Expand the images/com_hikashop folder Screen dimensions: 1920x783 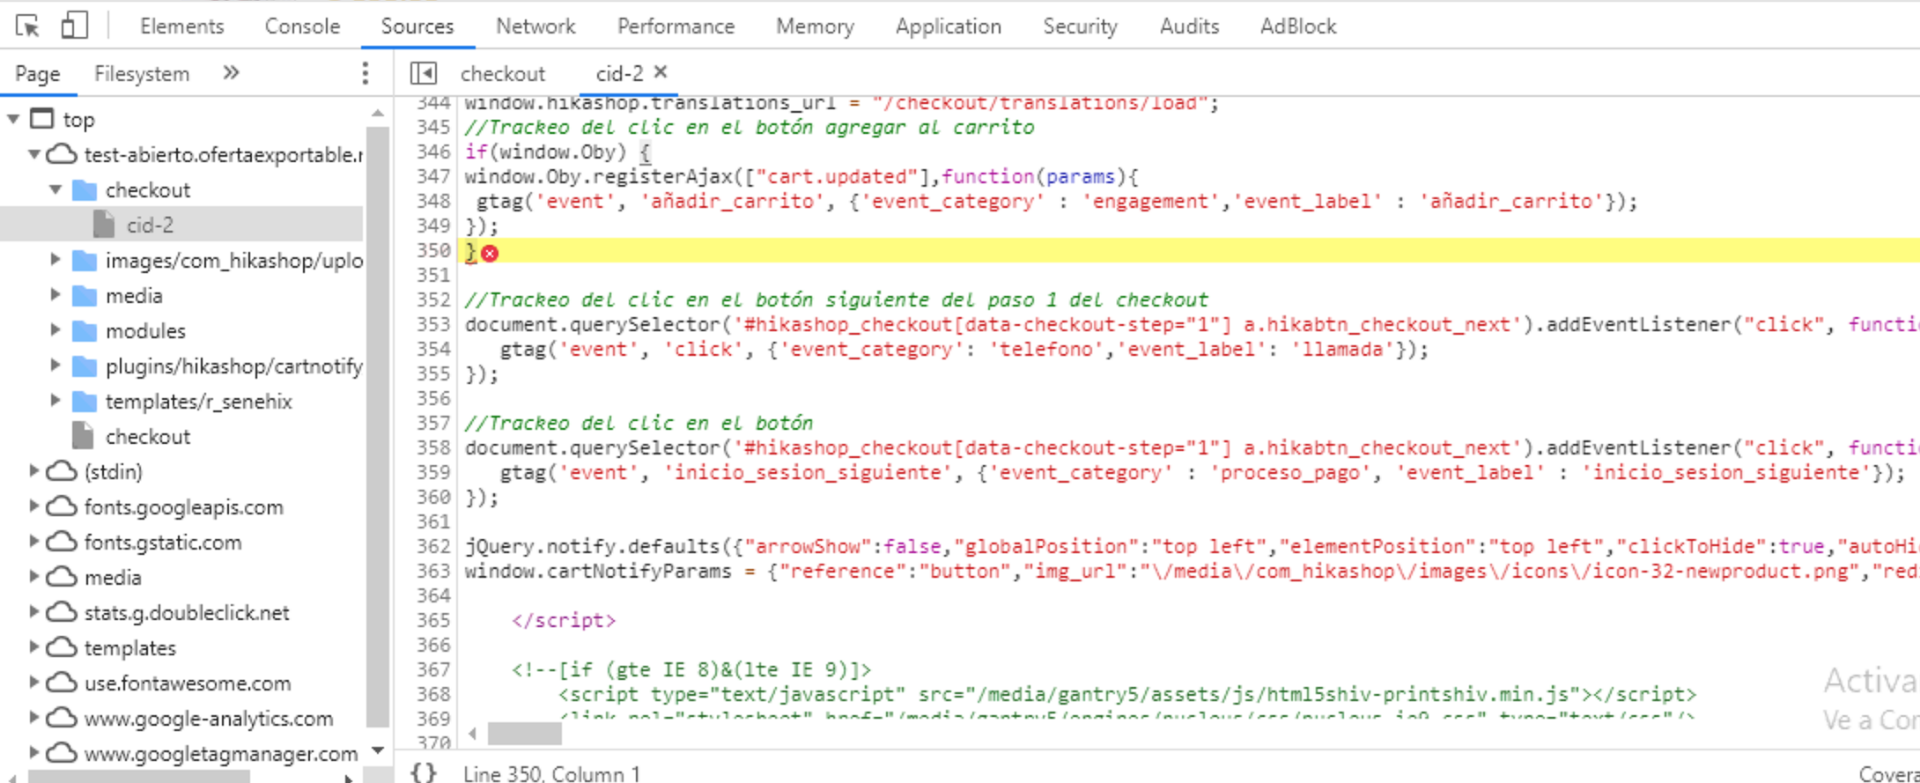(55, 260)
